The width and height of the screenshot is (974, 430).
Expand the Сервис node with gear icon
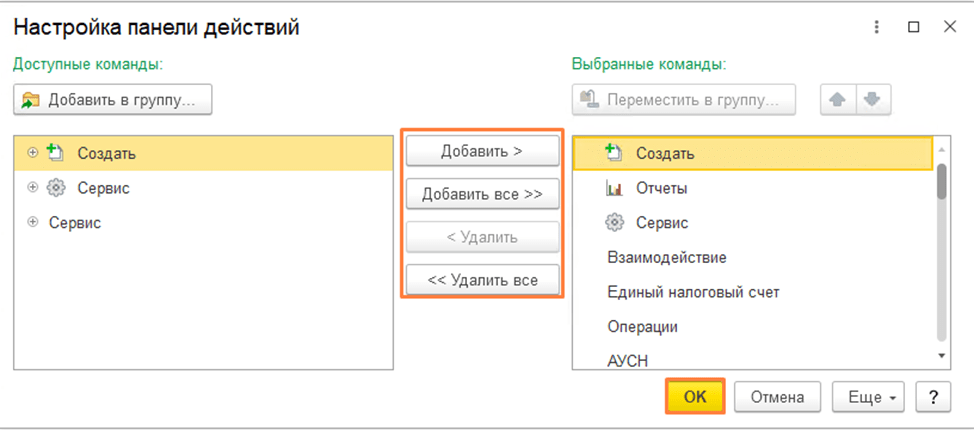coord(33,188)
